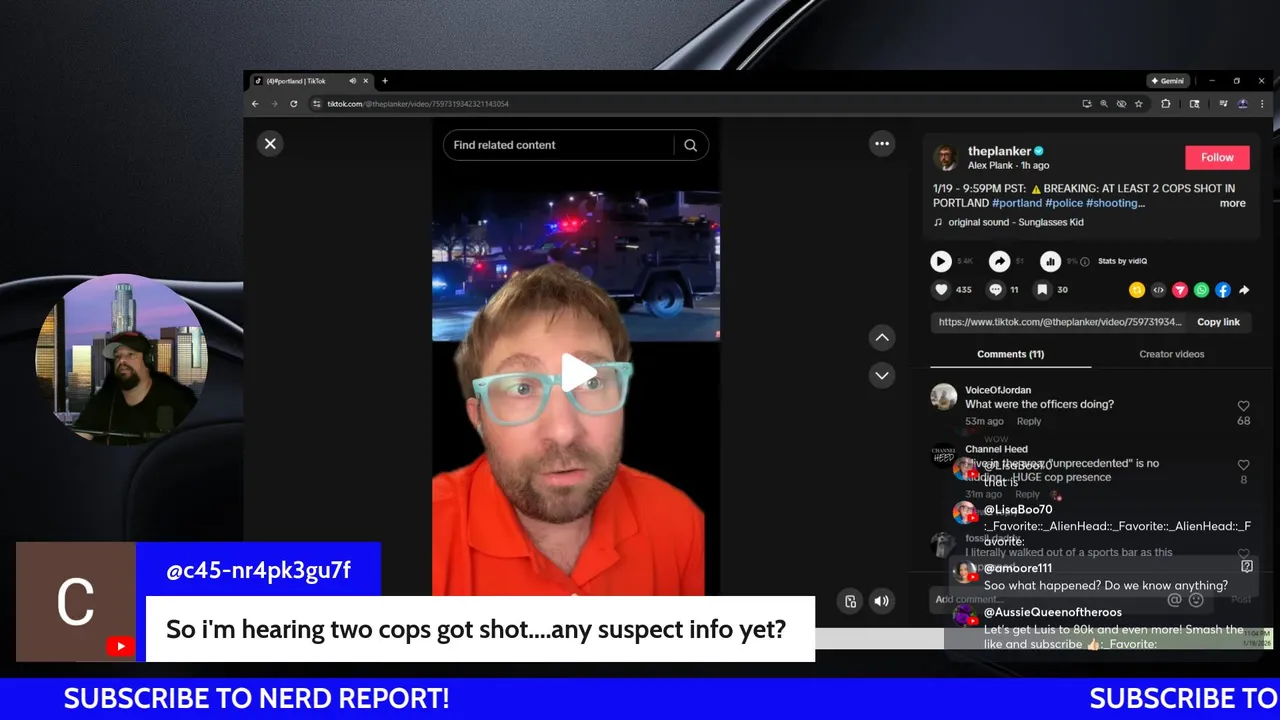Open theplanker username link
This screenshot has height=720, width=1280.
click(999, 151)
